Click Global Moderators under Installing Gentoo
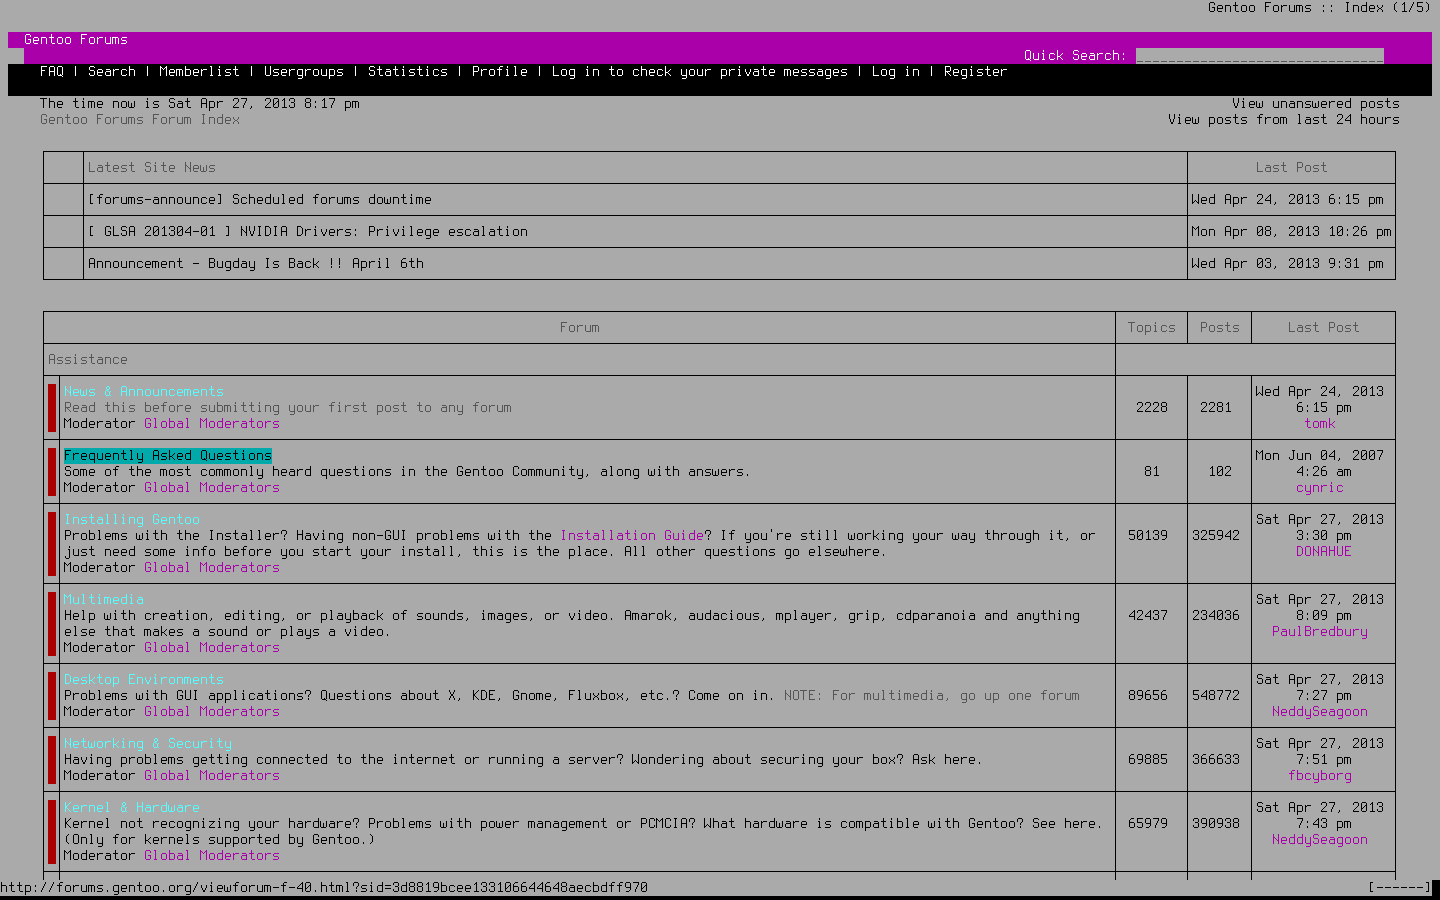The height and width of the screenshot is (900, 1440). pos(212,567)
